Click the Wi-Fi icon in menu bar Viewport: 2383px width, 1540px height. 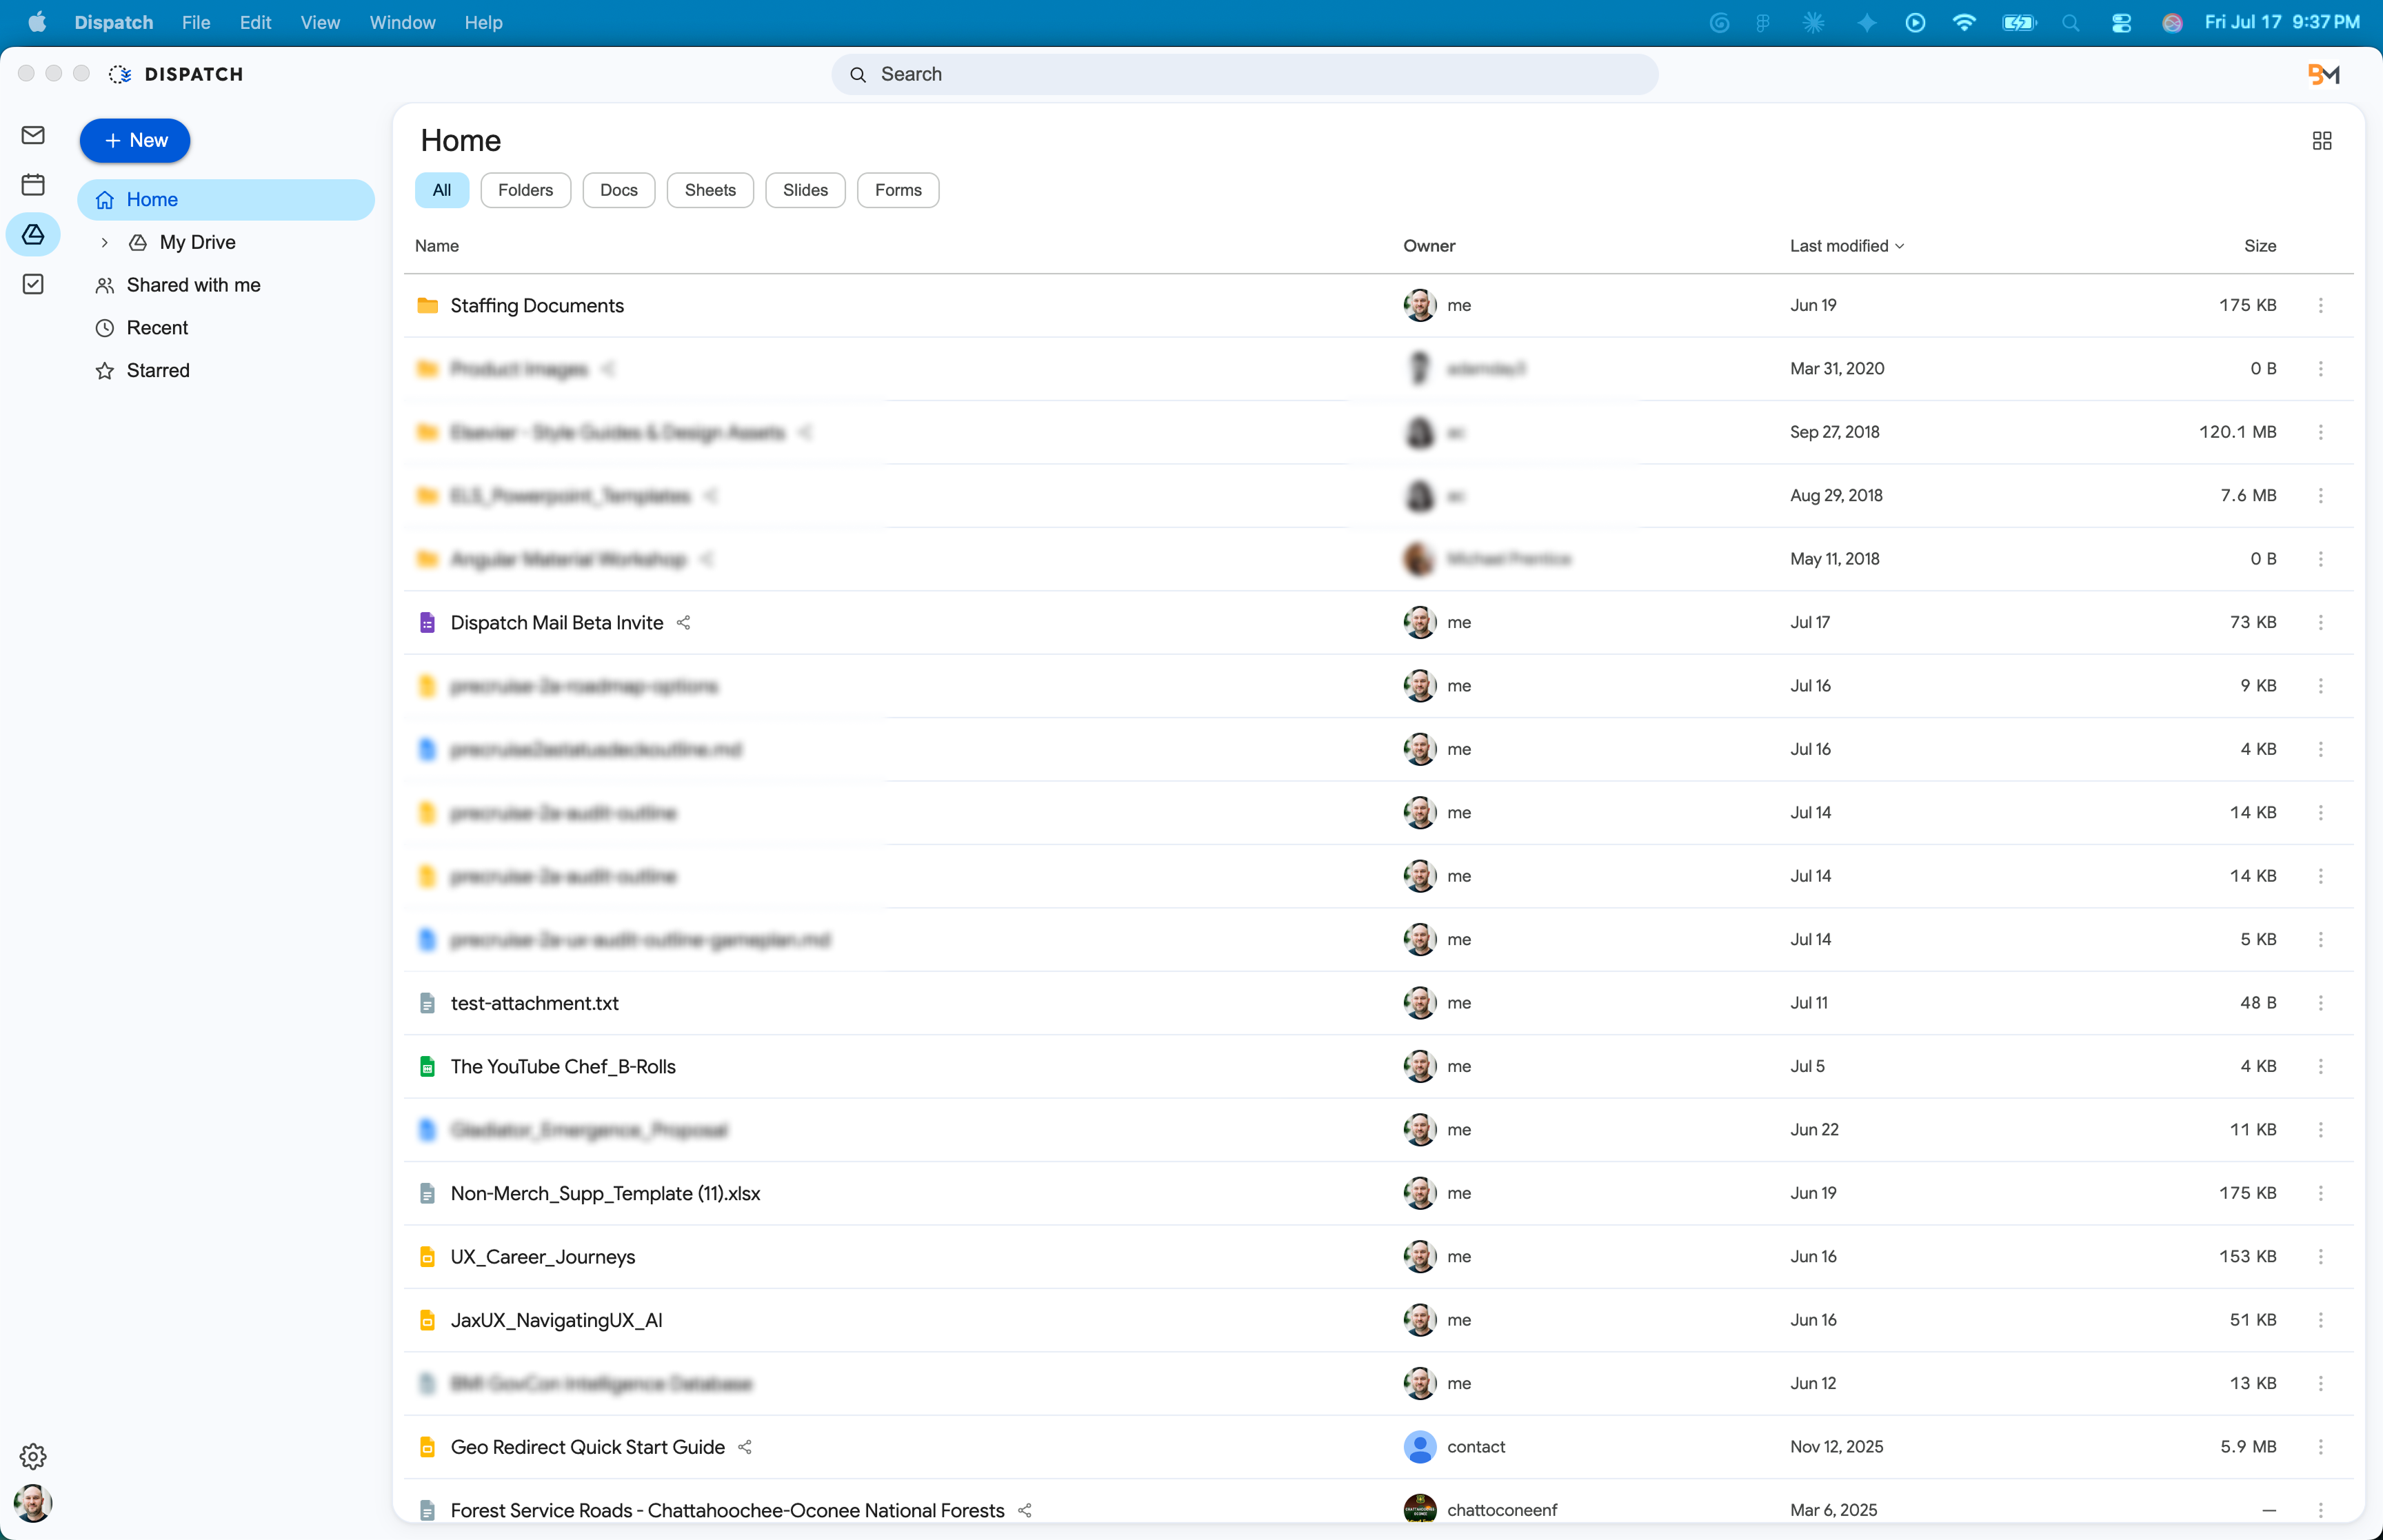1964,22
